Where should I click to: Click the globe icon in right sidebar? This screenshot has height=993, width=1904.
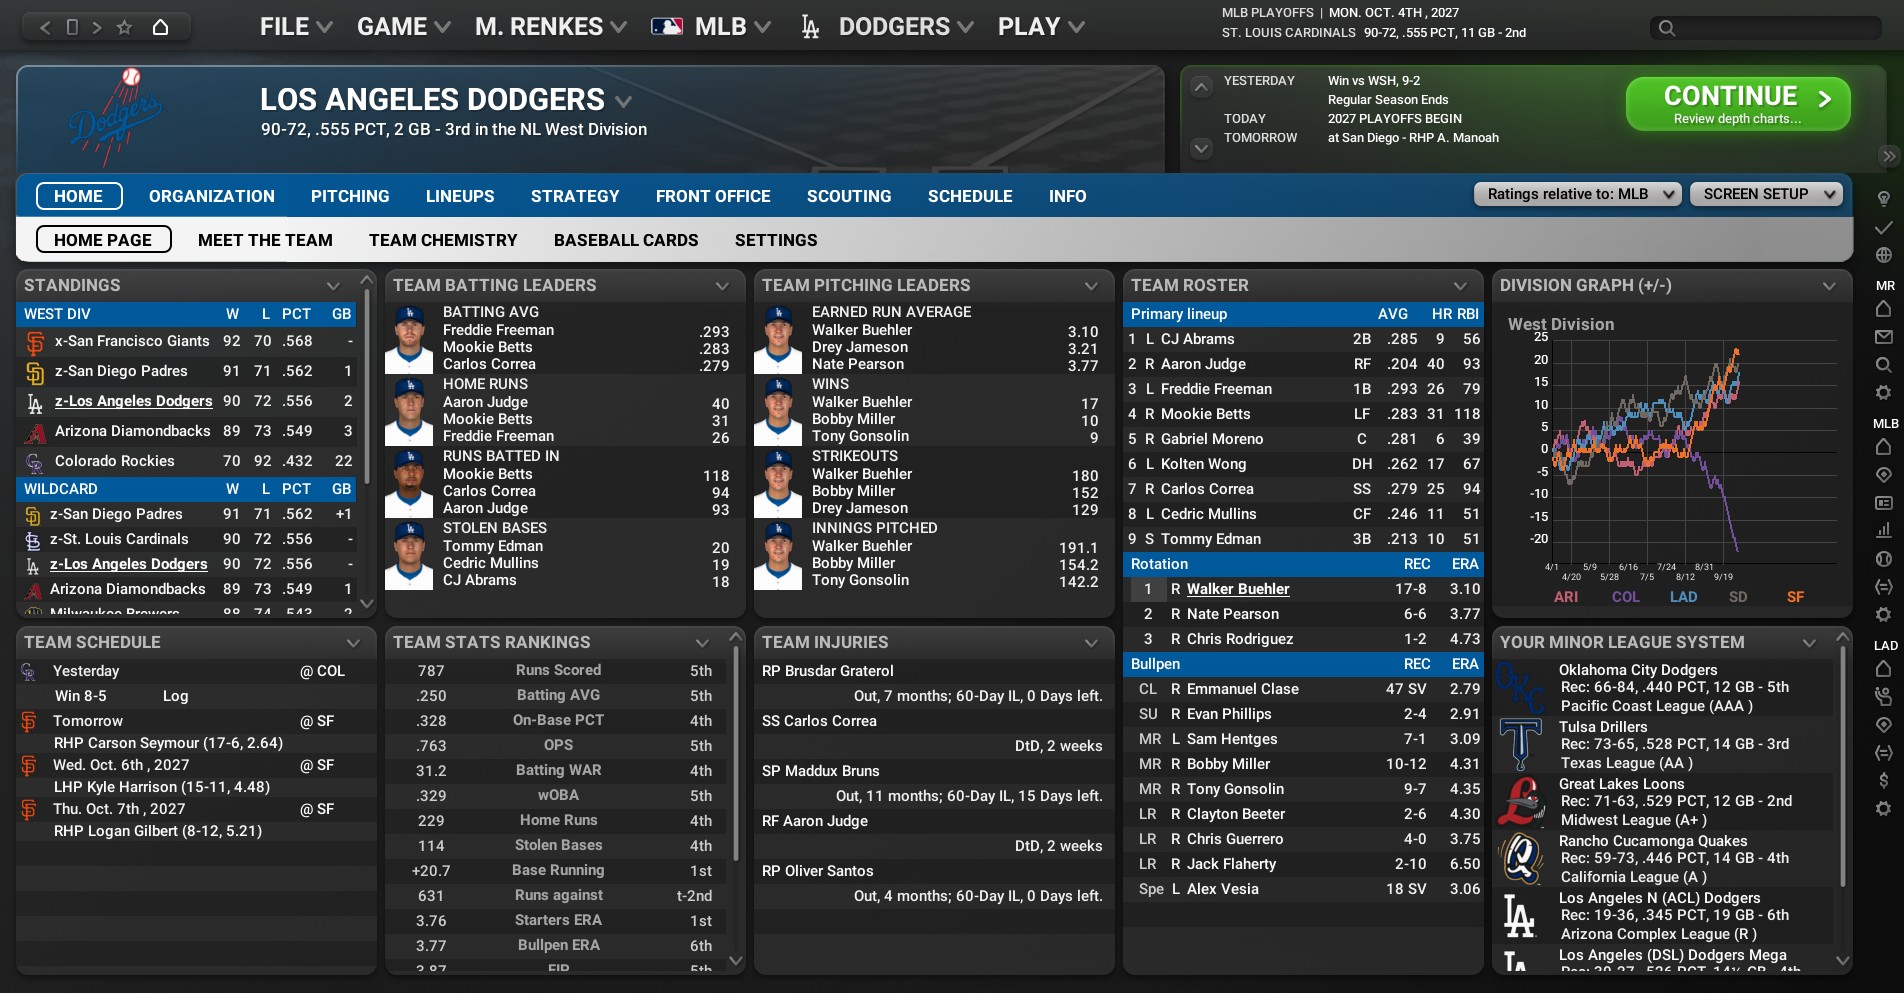coord(1883,255)
